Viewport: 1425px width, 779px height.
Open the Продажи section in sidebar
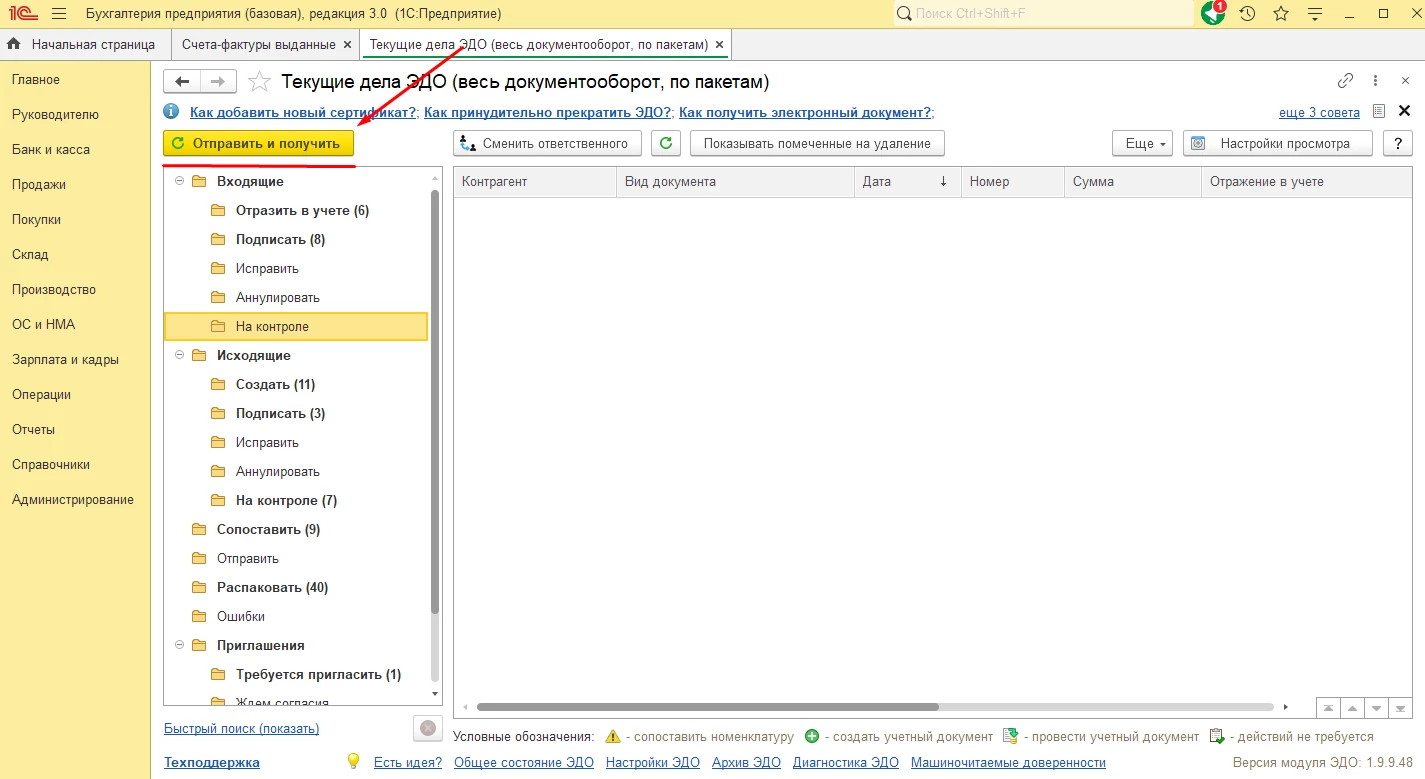click(x=39, y=185)
